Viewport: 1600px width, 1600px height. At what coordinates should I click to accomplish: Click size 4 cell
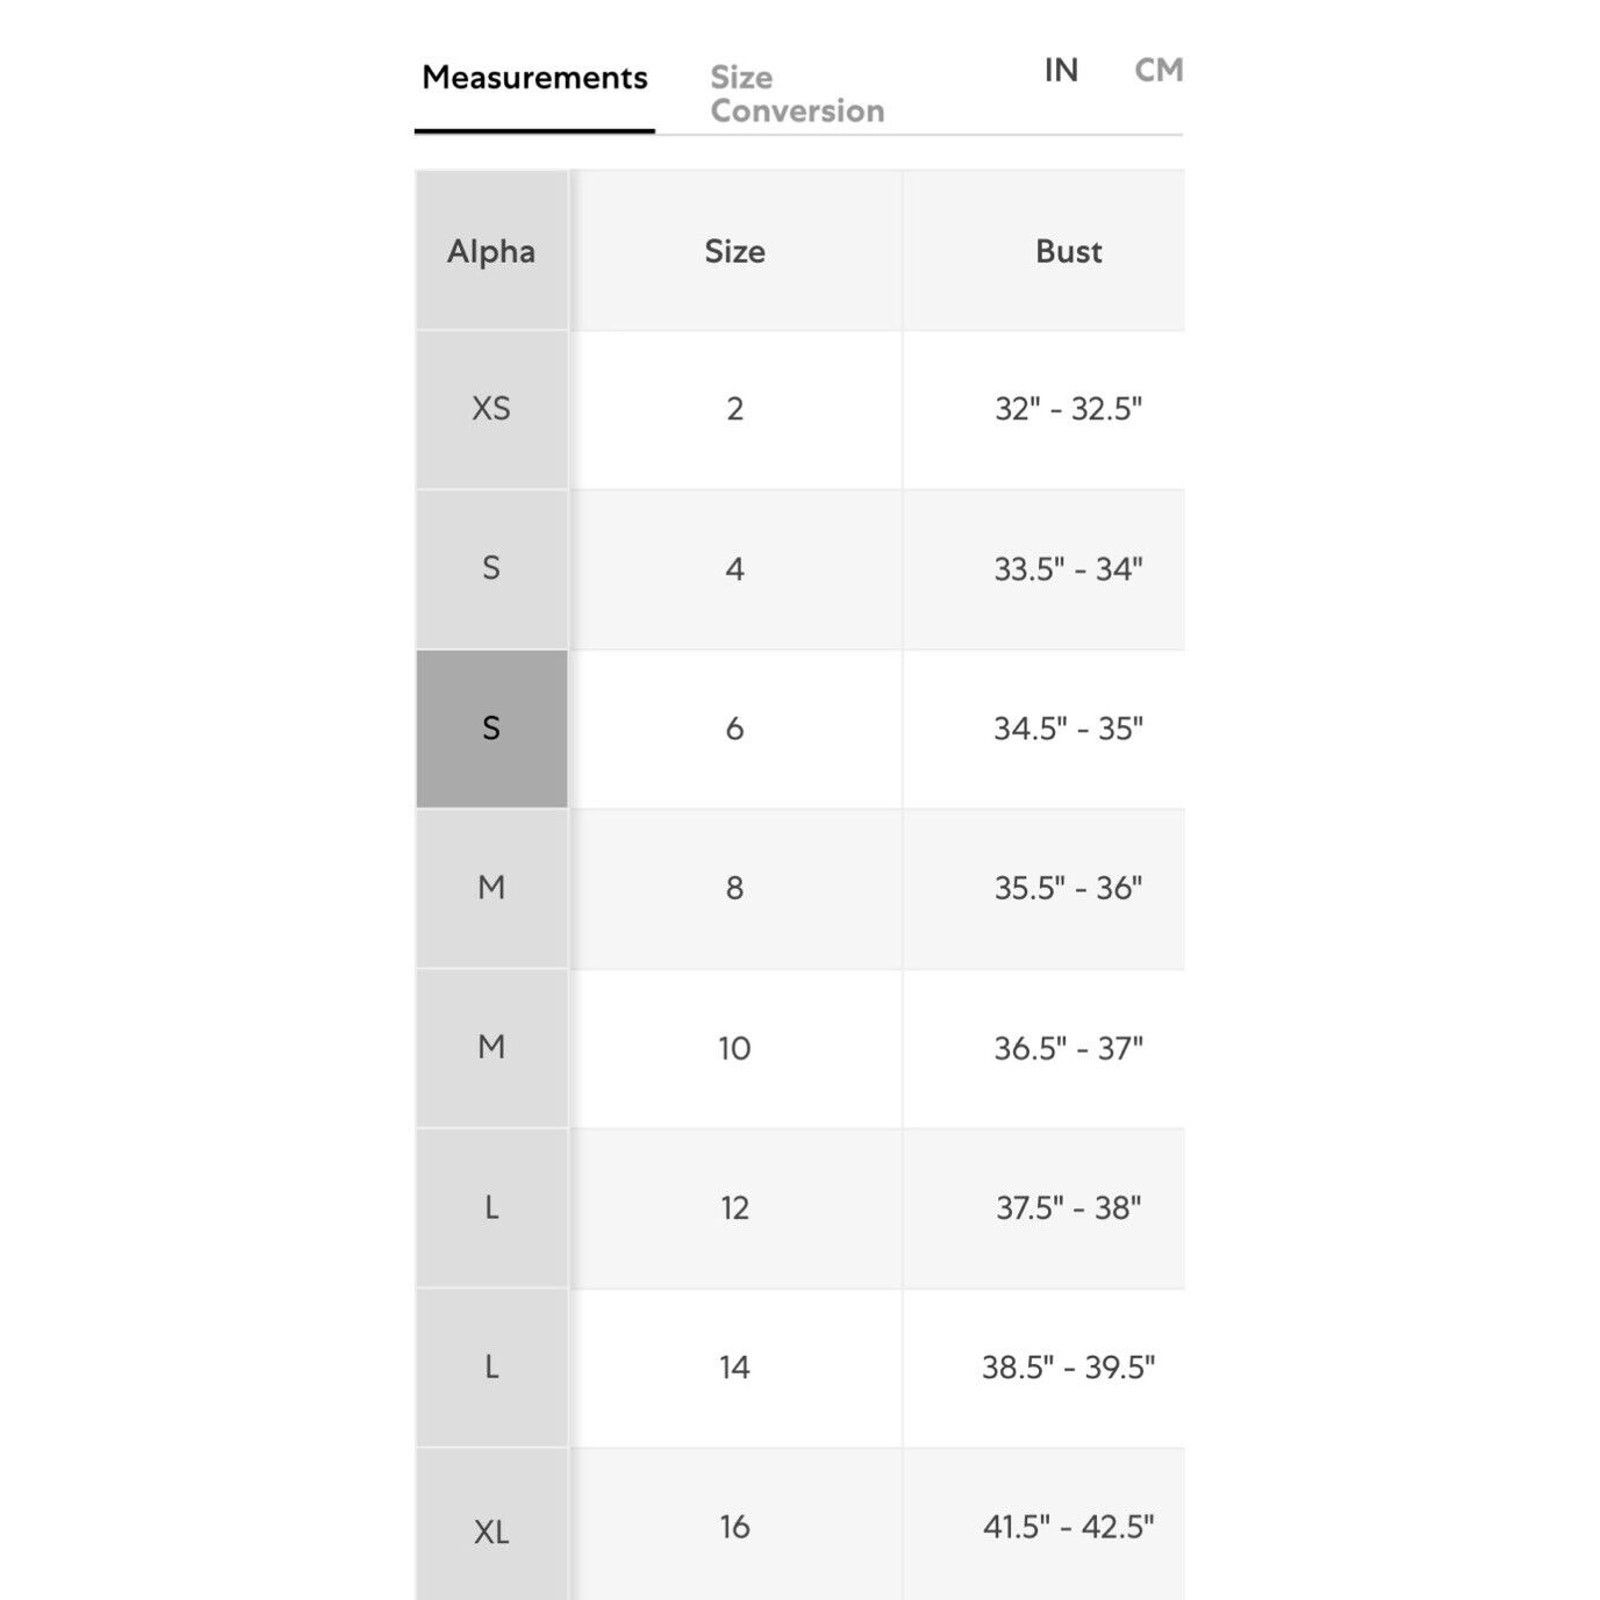(735, 569)
